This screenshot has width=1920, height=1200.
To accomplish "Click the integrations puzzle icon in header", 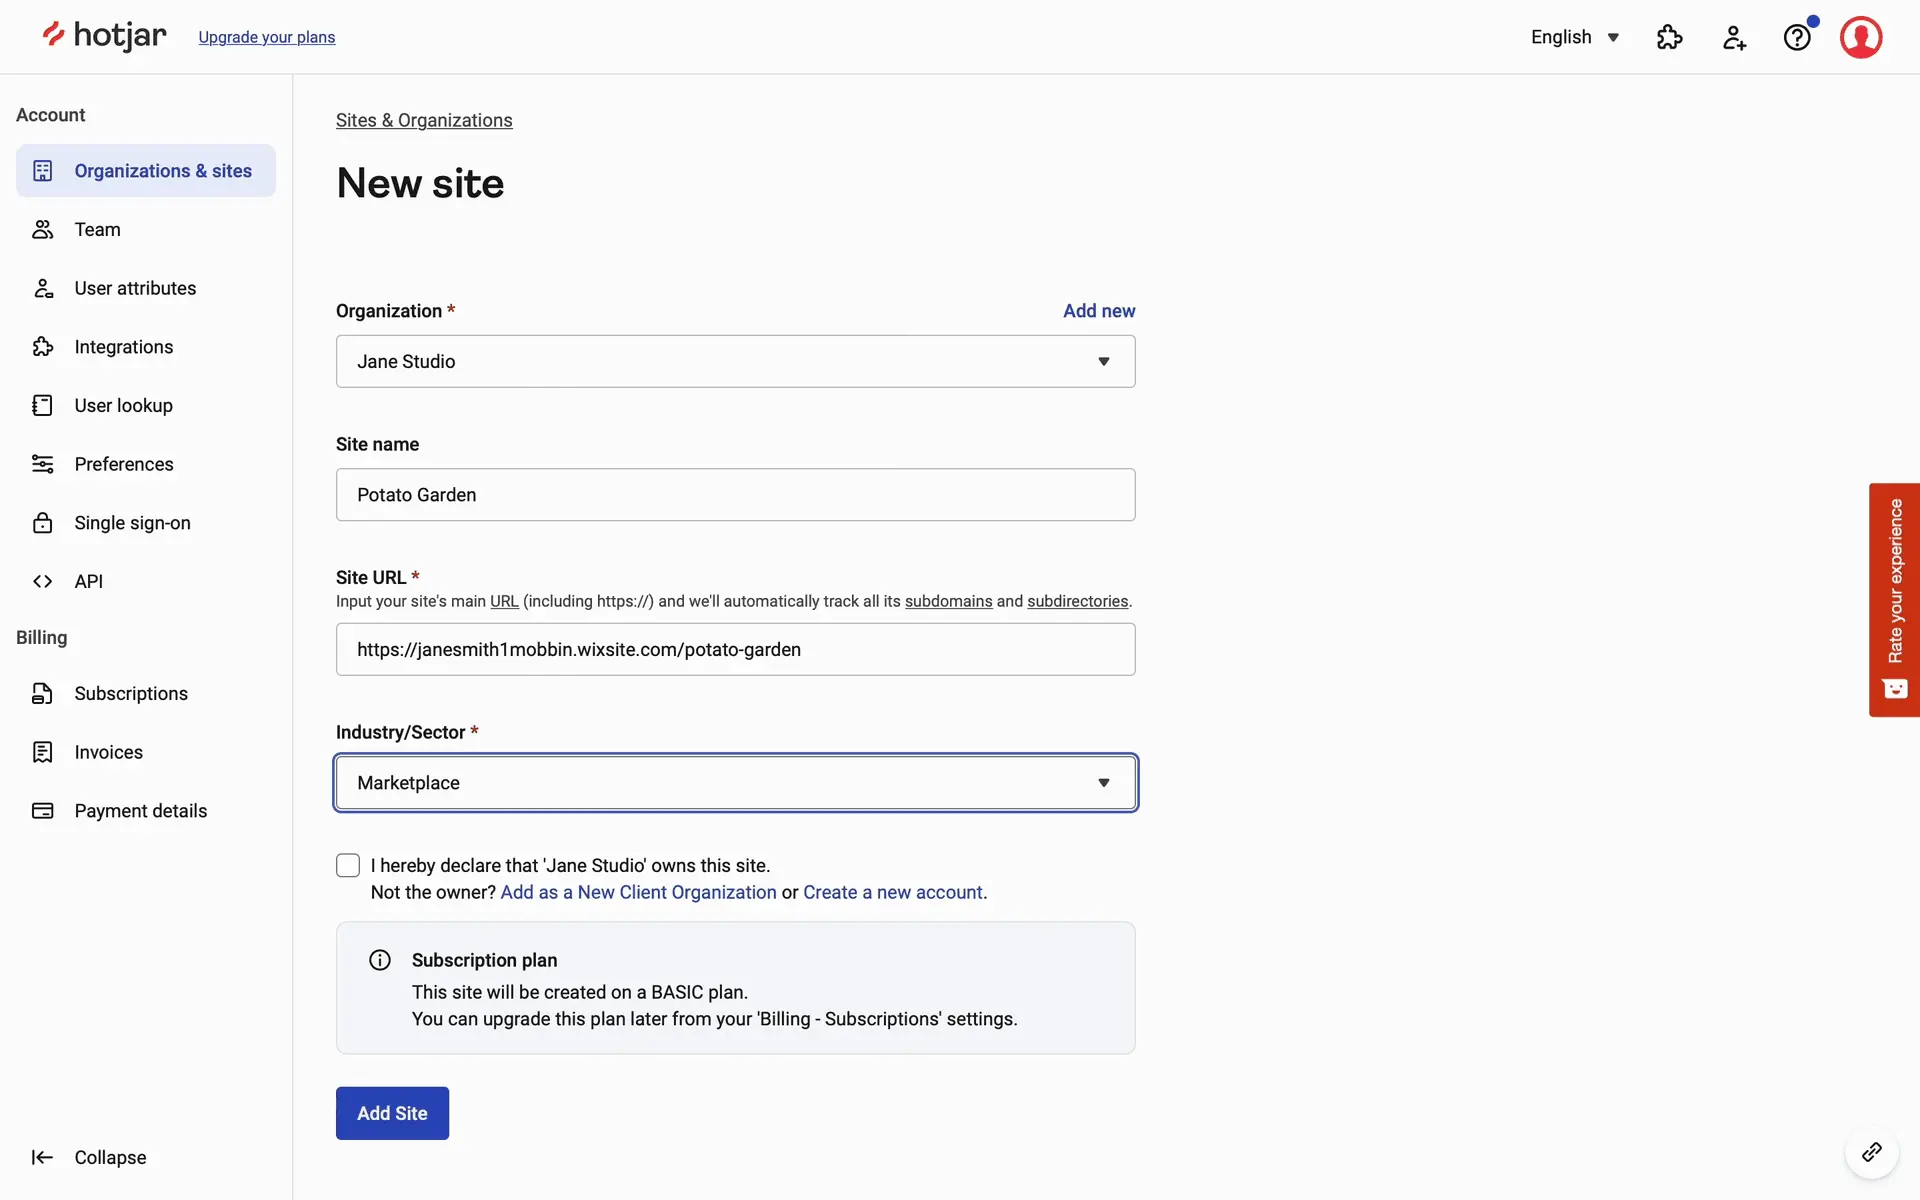I will pyautogui.click(x=1669, y=37).
